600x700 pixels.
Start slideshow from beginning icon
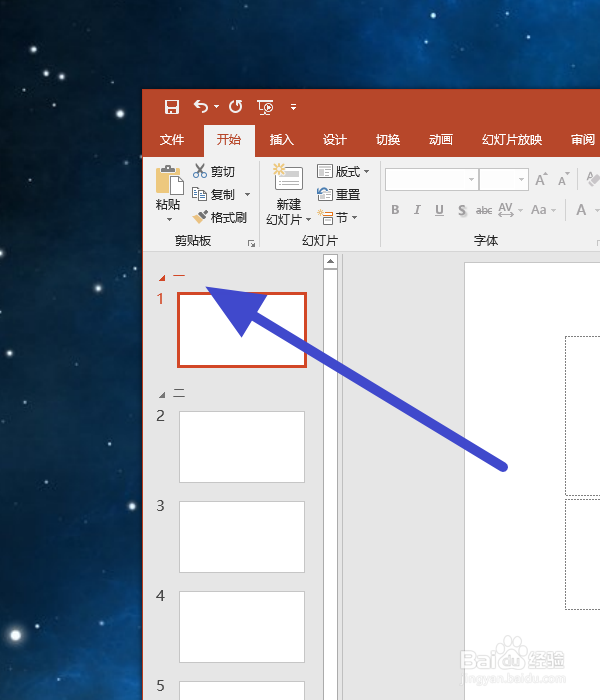click(265, 107)
